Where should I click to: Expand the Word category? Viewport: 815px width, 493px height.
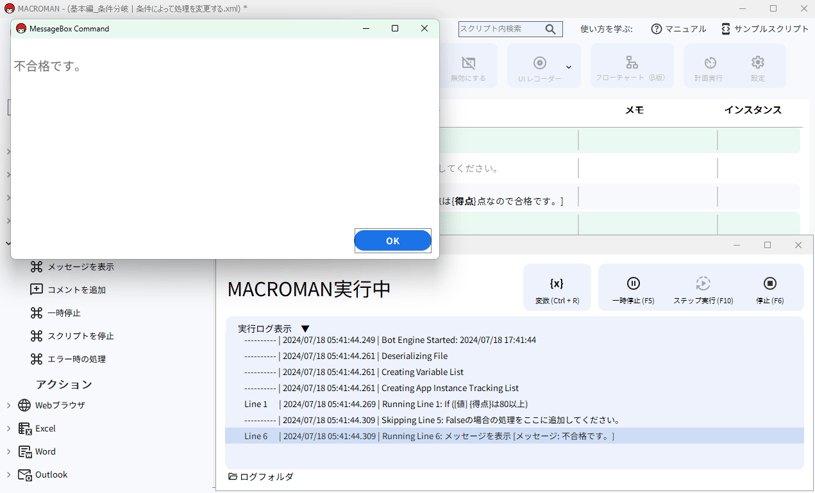8,451
